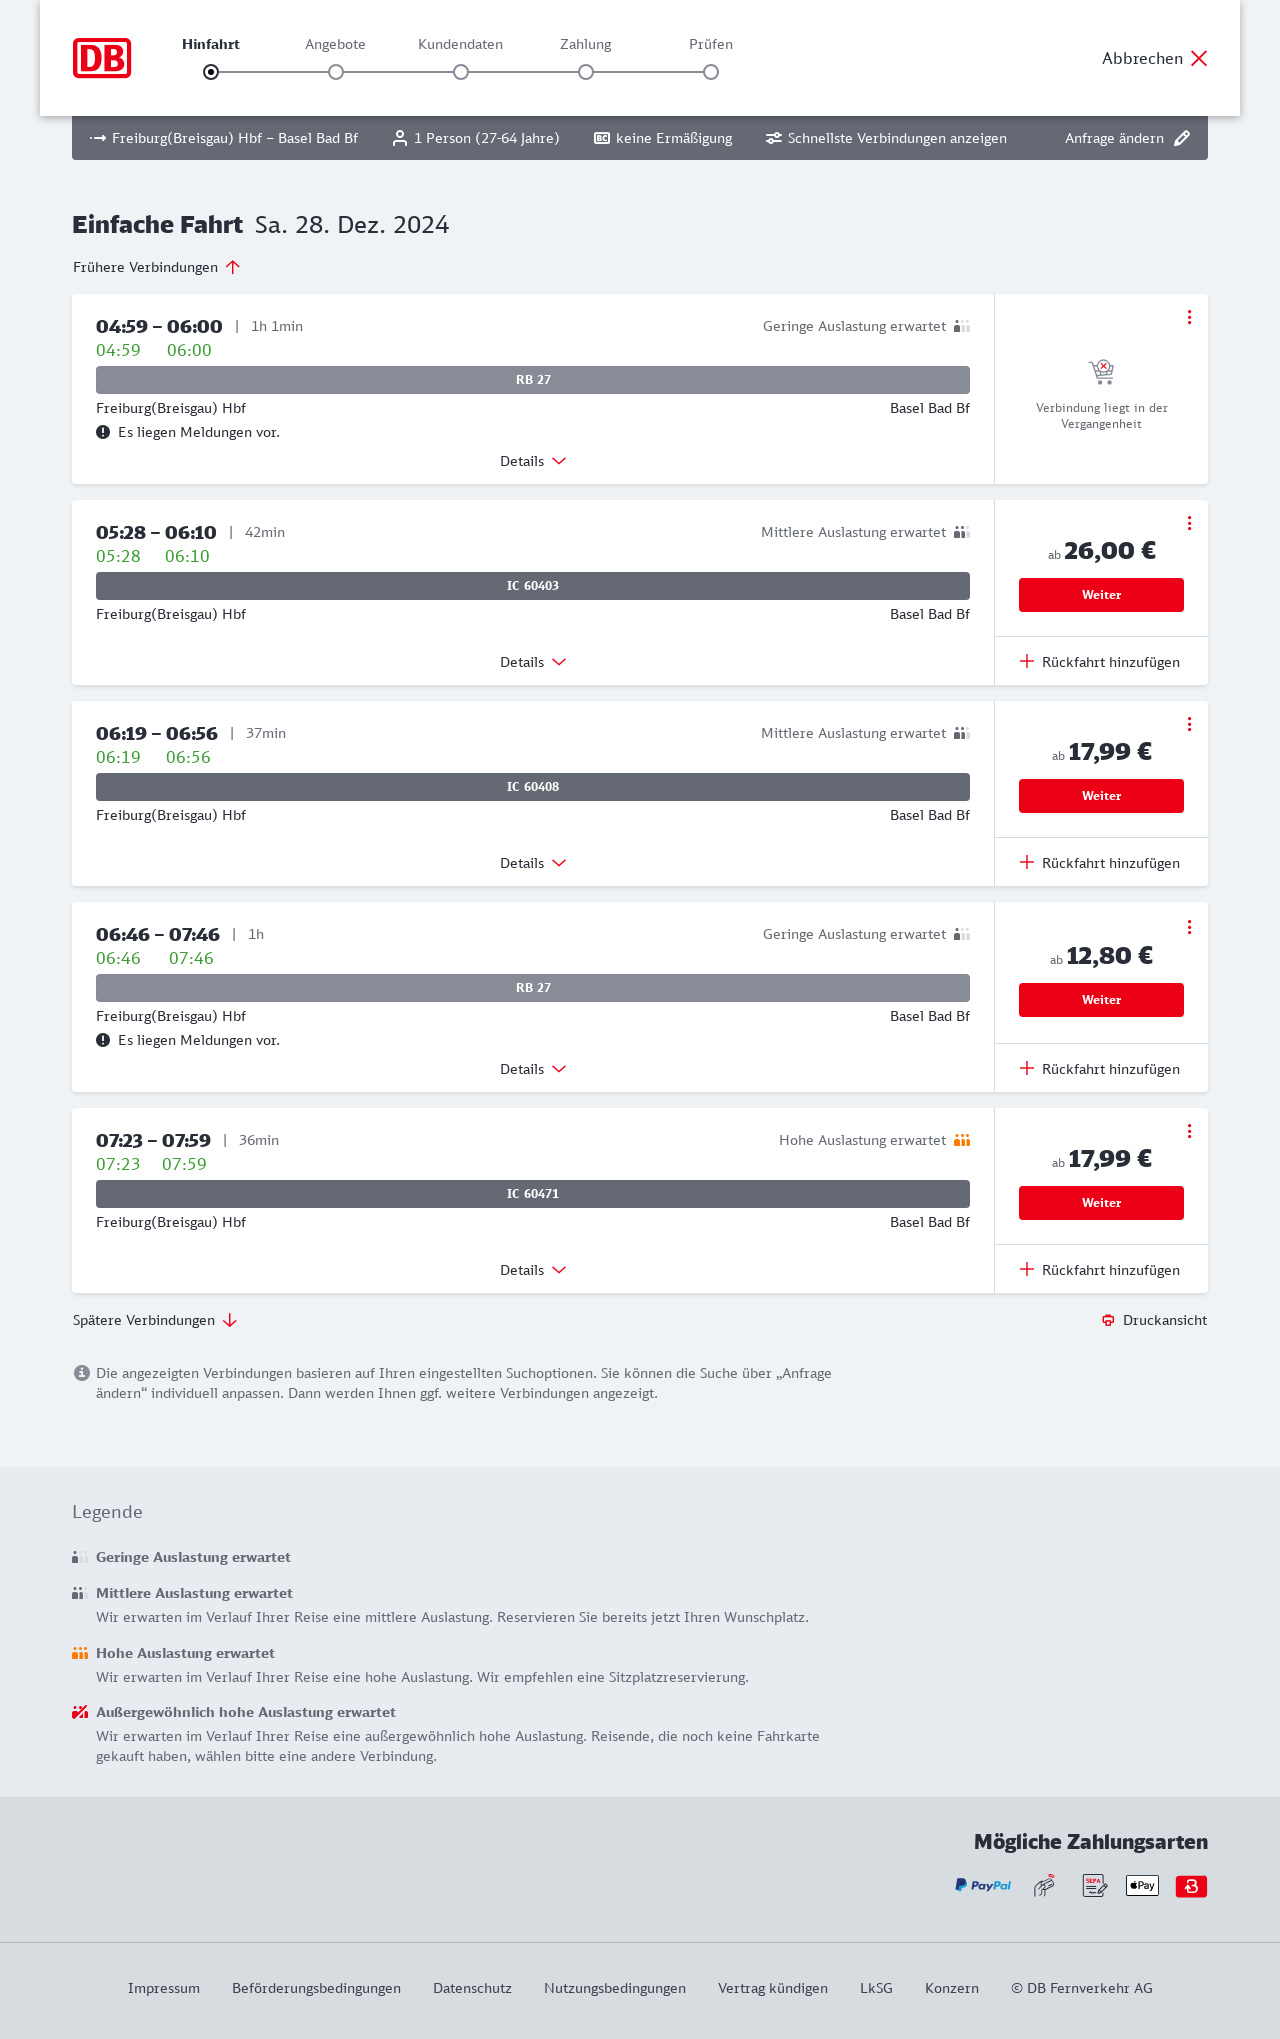This screenshot has height=2039, width=1280.
Task: Select the Zahlung step circle
Action: point(586,72)
